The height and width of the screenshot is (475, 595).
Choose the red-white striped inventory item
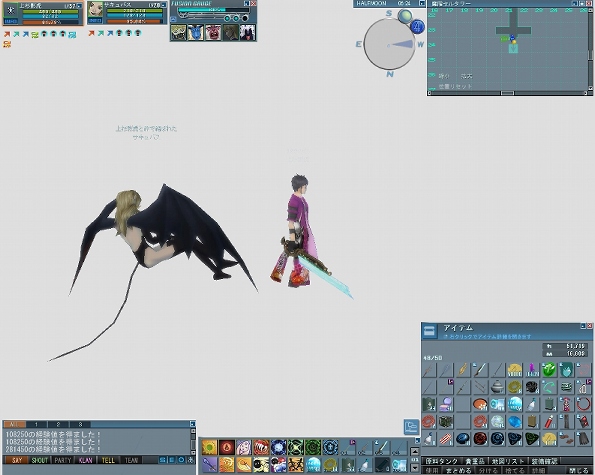[x=446, y=439]
